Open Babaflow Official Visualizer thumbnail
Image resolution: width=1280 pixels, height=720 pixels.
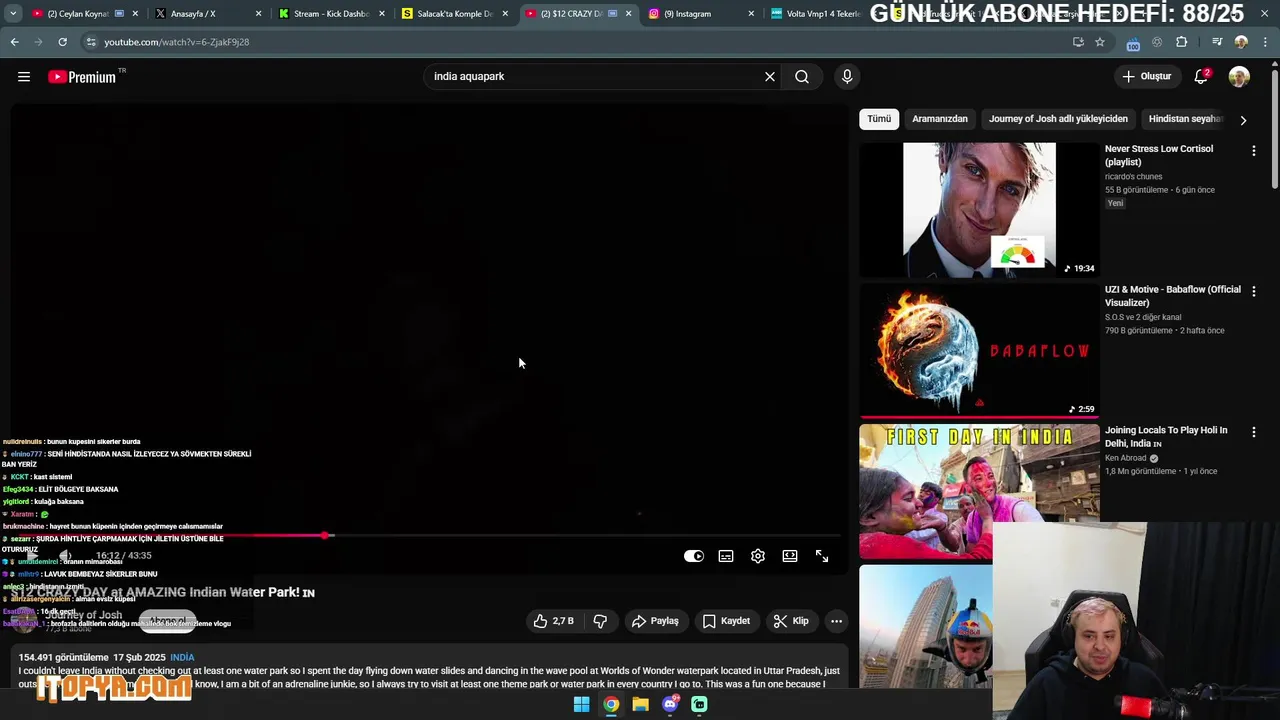[979, 351]
